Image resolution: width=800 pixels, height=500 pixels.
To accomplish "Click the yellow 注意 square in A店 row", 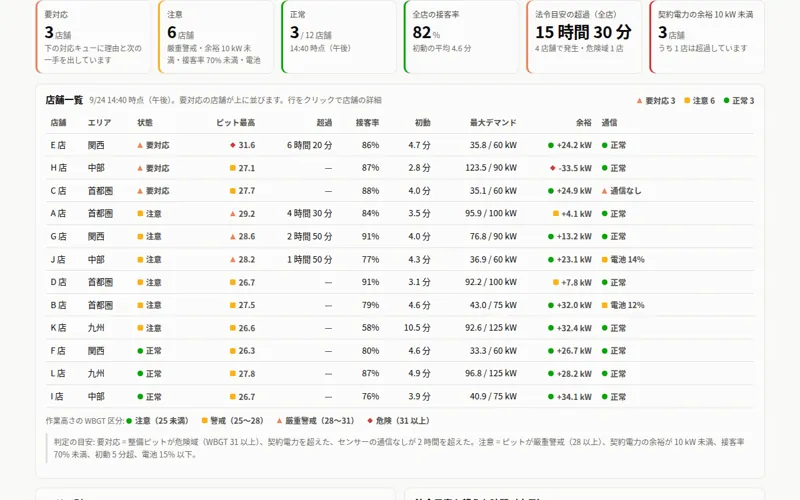I will point(140,214).
